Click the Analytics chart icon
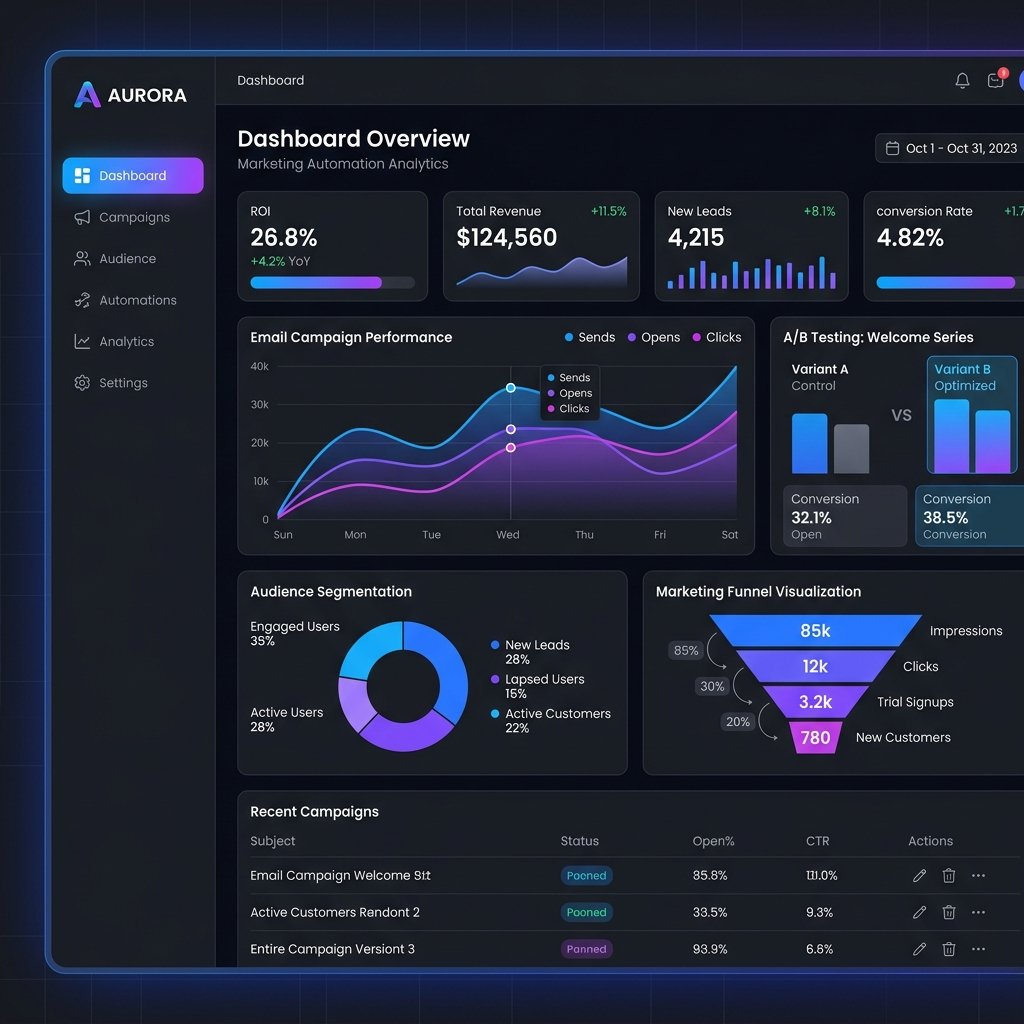Viewport: 1024px width, 1024px height. tap(82, 342)
